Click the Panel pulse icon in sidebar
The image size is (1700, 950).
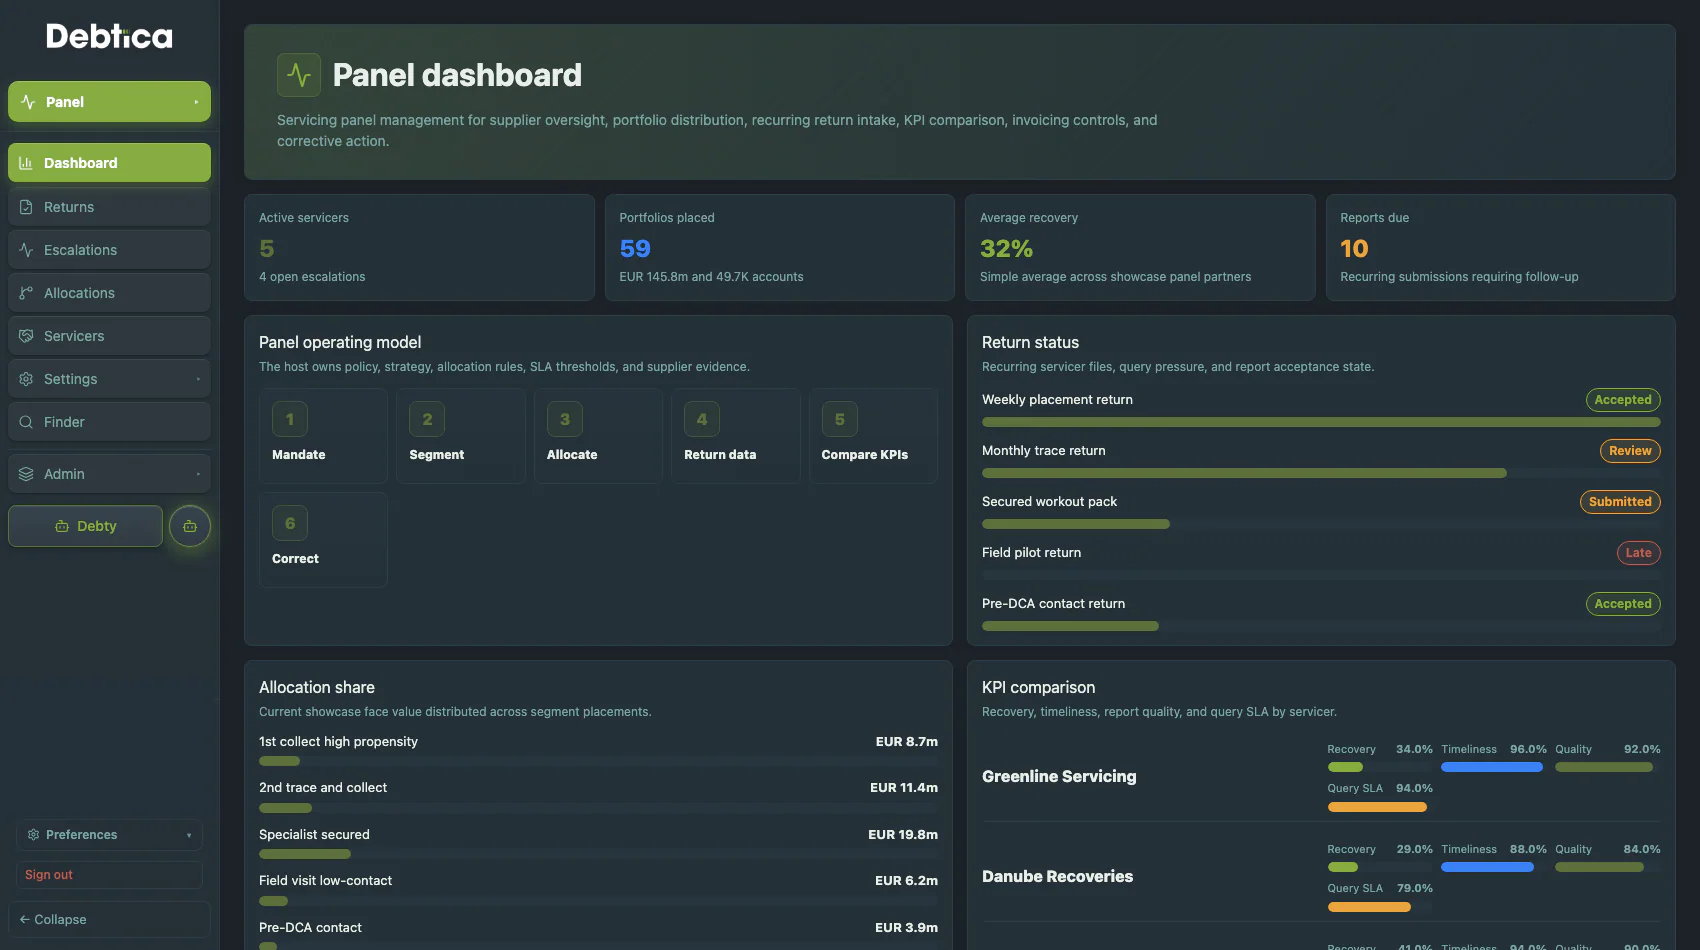click(x=28, y=102)
